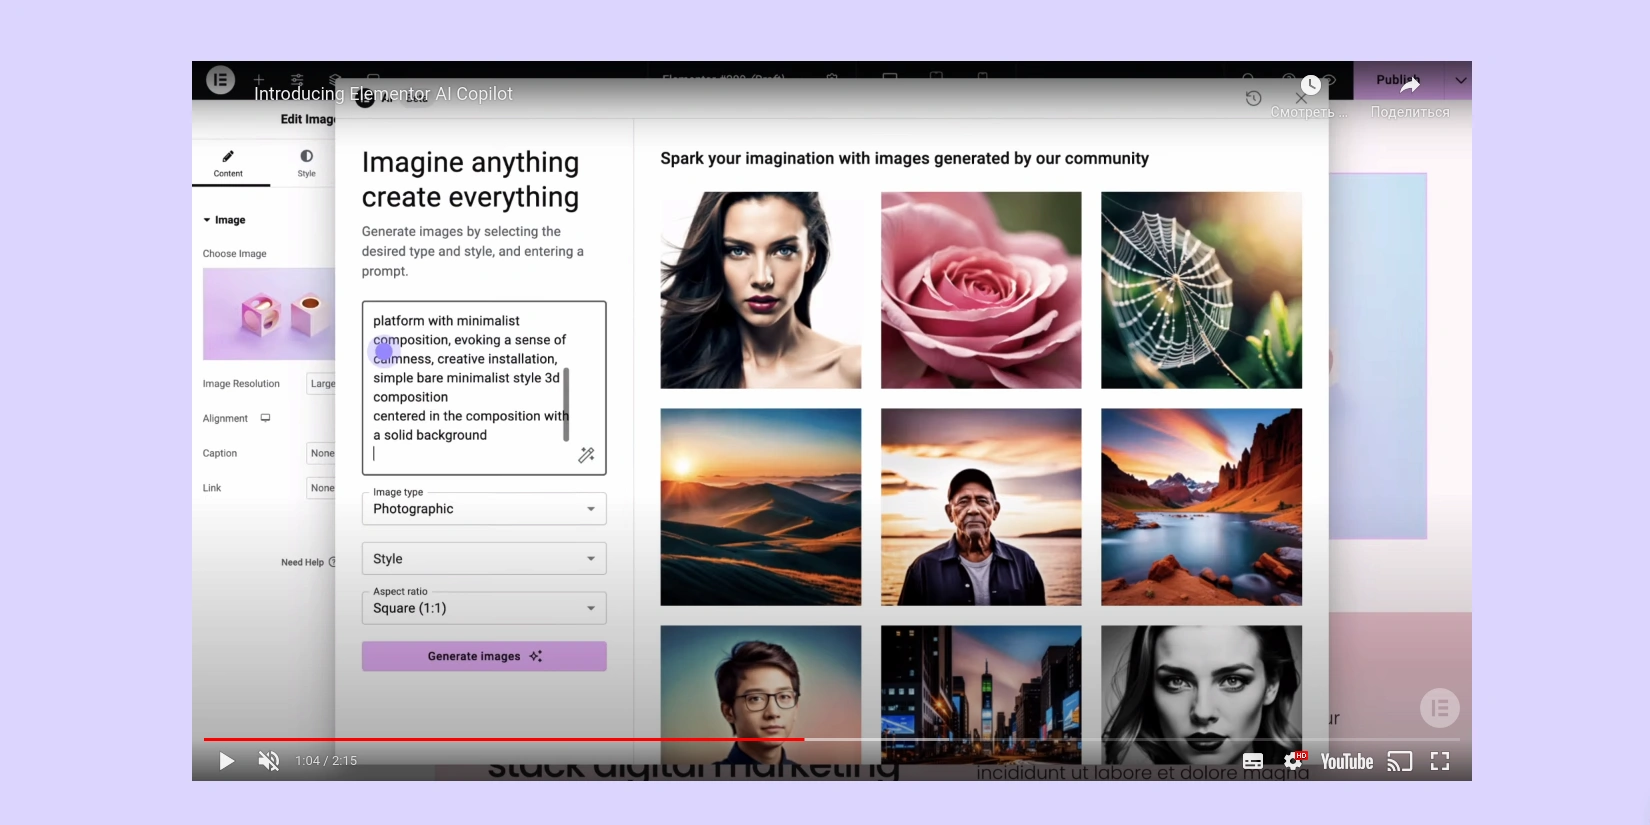Screen dimensions: 1650x825
Task: Expand the Style dropdown
Action: (484, 559)
